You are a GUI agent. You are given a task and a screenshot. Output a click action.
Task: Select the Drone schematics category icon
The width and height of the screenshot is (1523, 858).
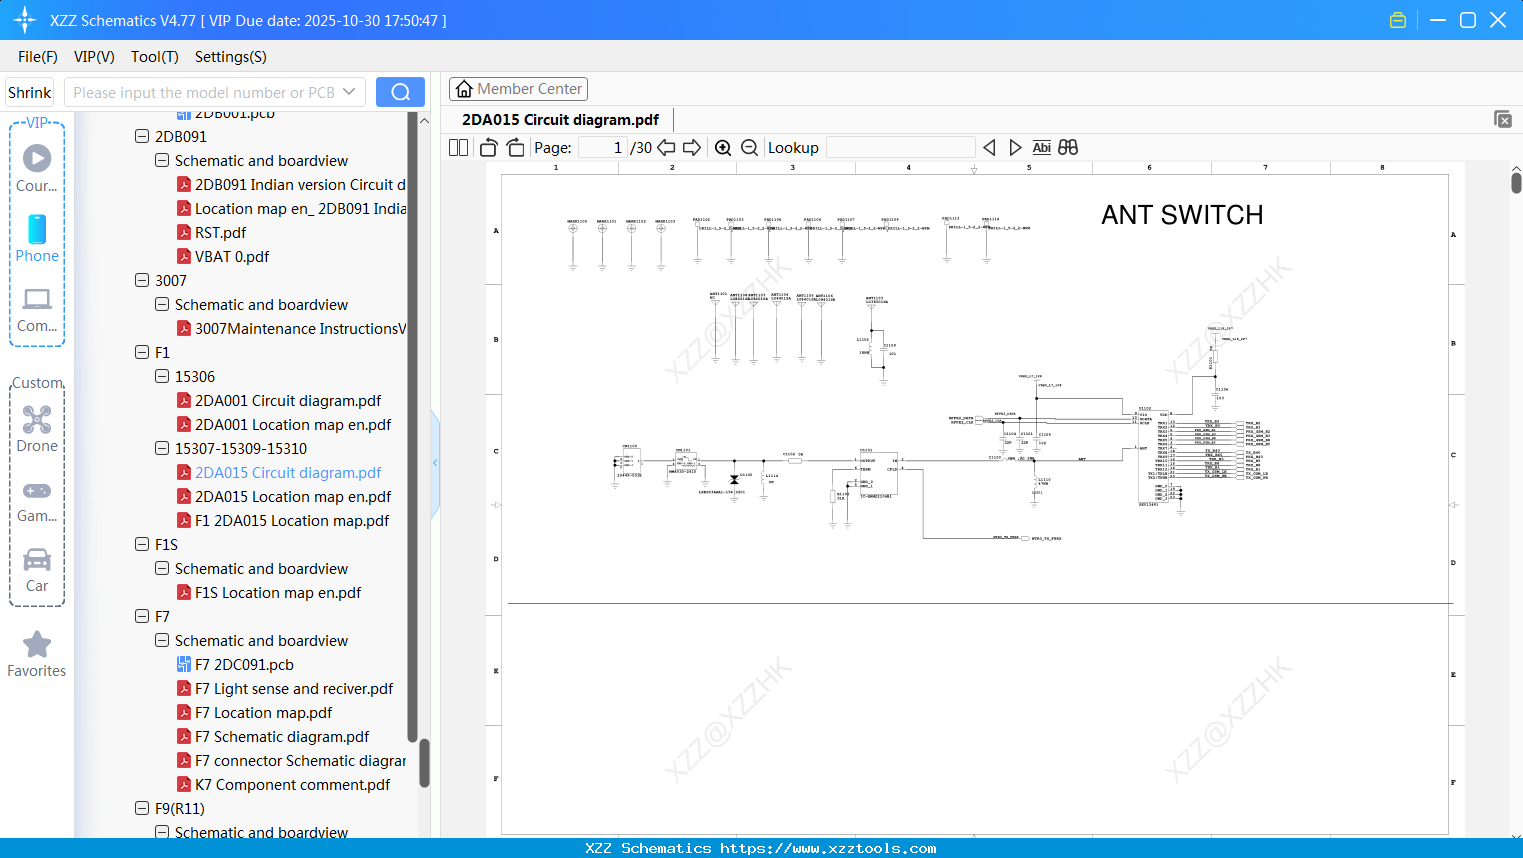[37, 419]
